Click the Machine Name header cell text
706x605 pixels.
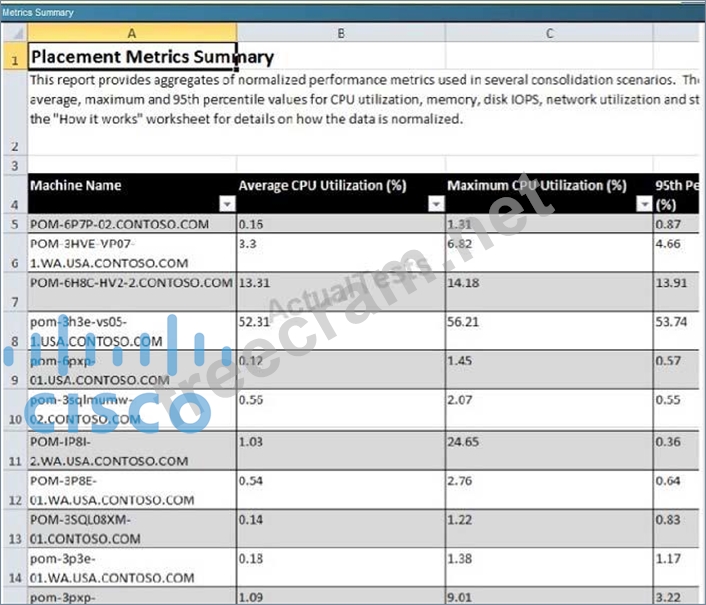point(76,185)
